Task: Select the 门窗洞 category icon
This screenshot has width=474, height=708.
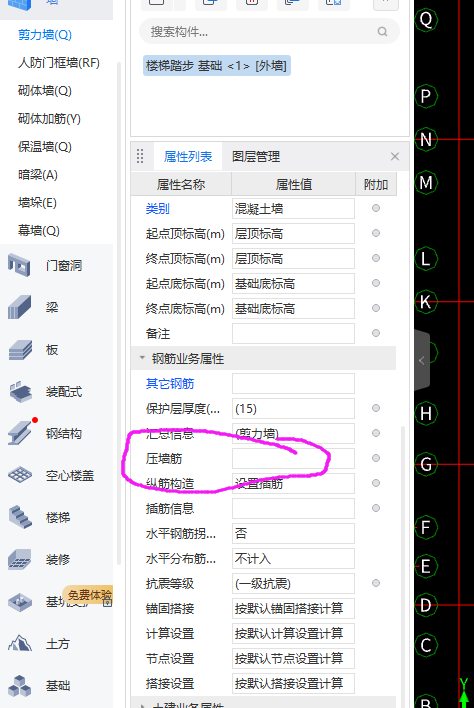Action: coord(19,265)
